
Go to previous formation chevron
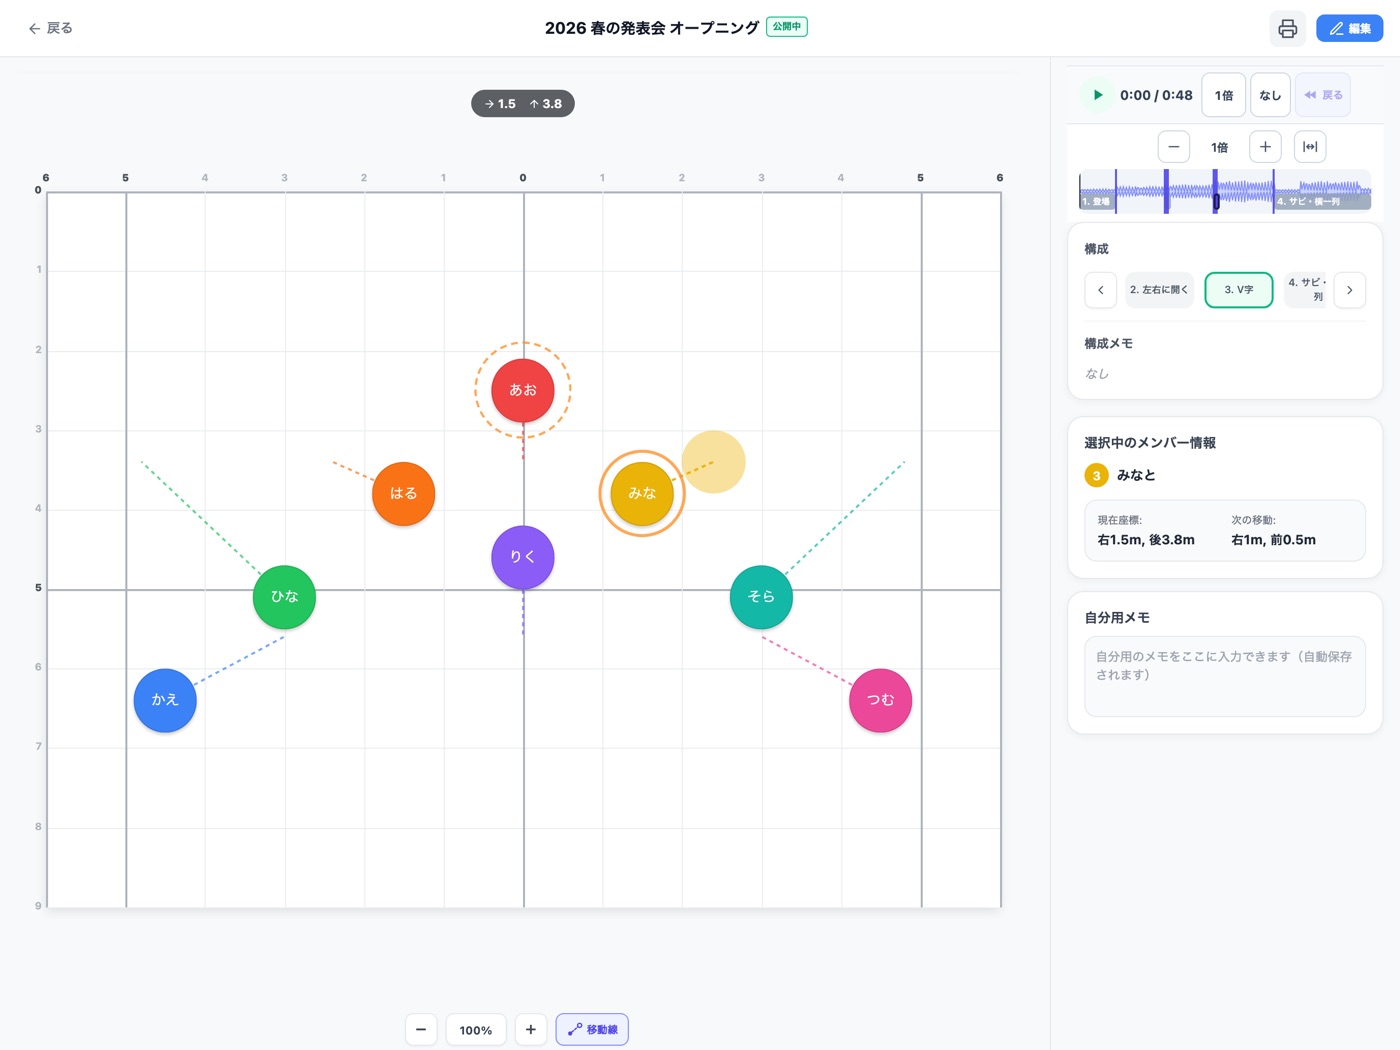pyautogui.click(x=1100, y=290)
